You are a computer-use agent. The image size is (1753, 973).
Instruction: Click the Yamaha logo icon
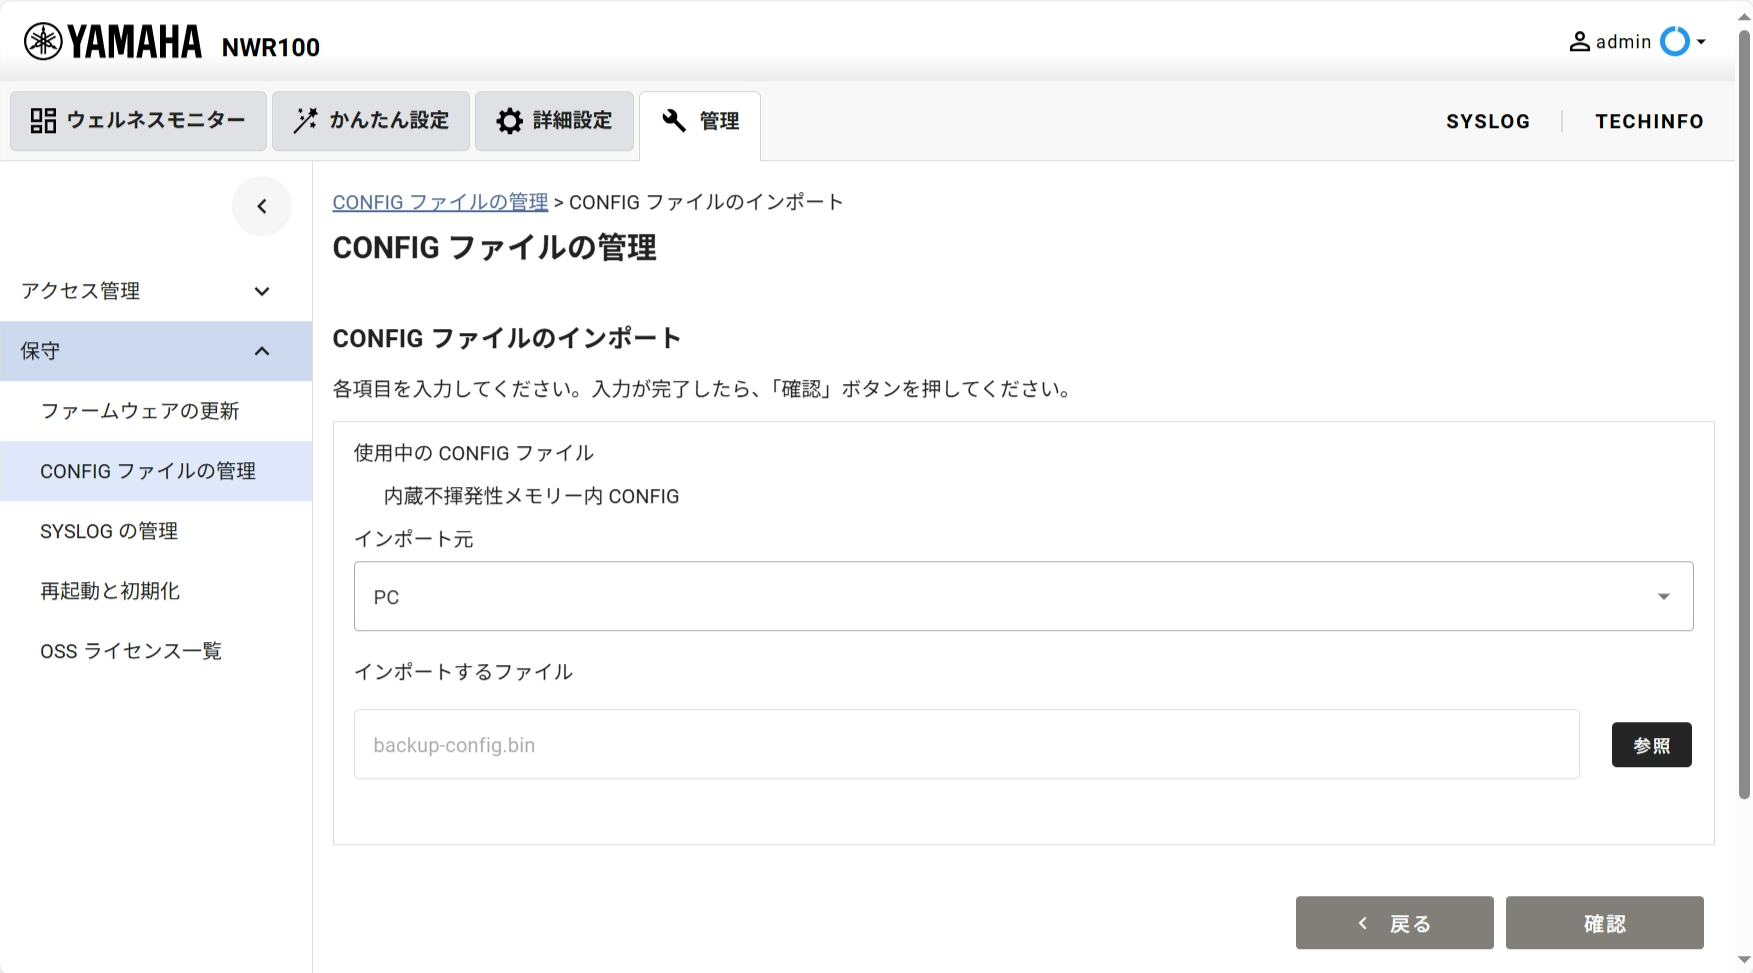pos(43,42)
